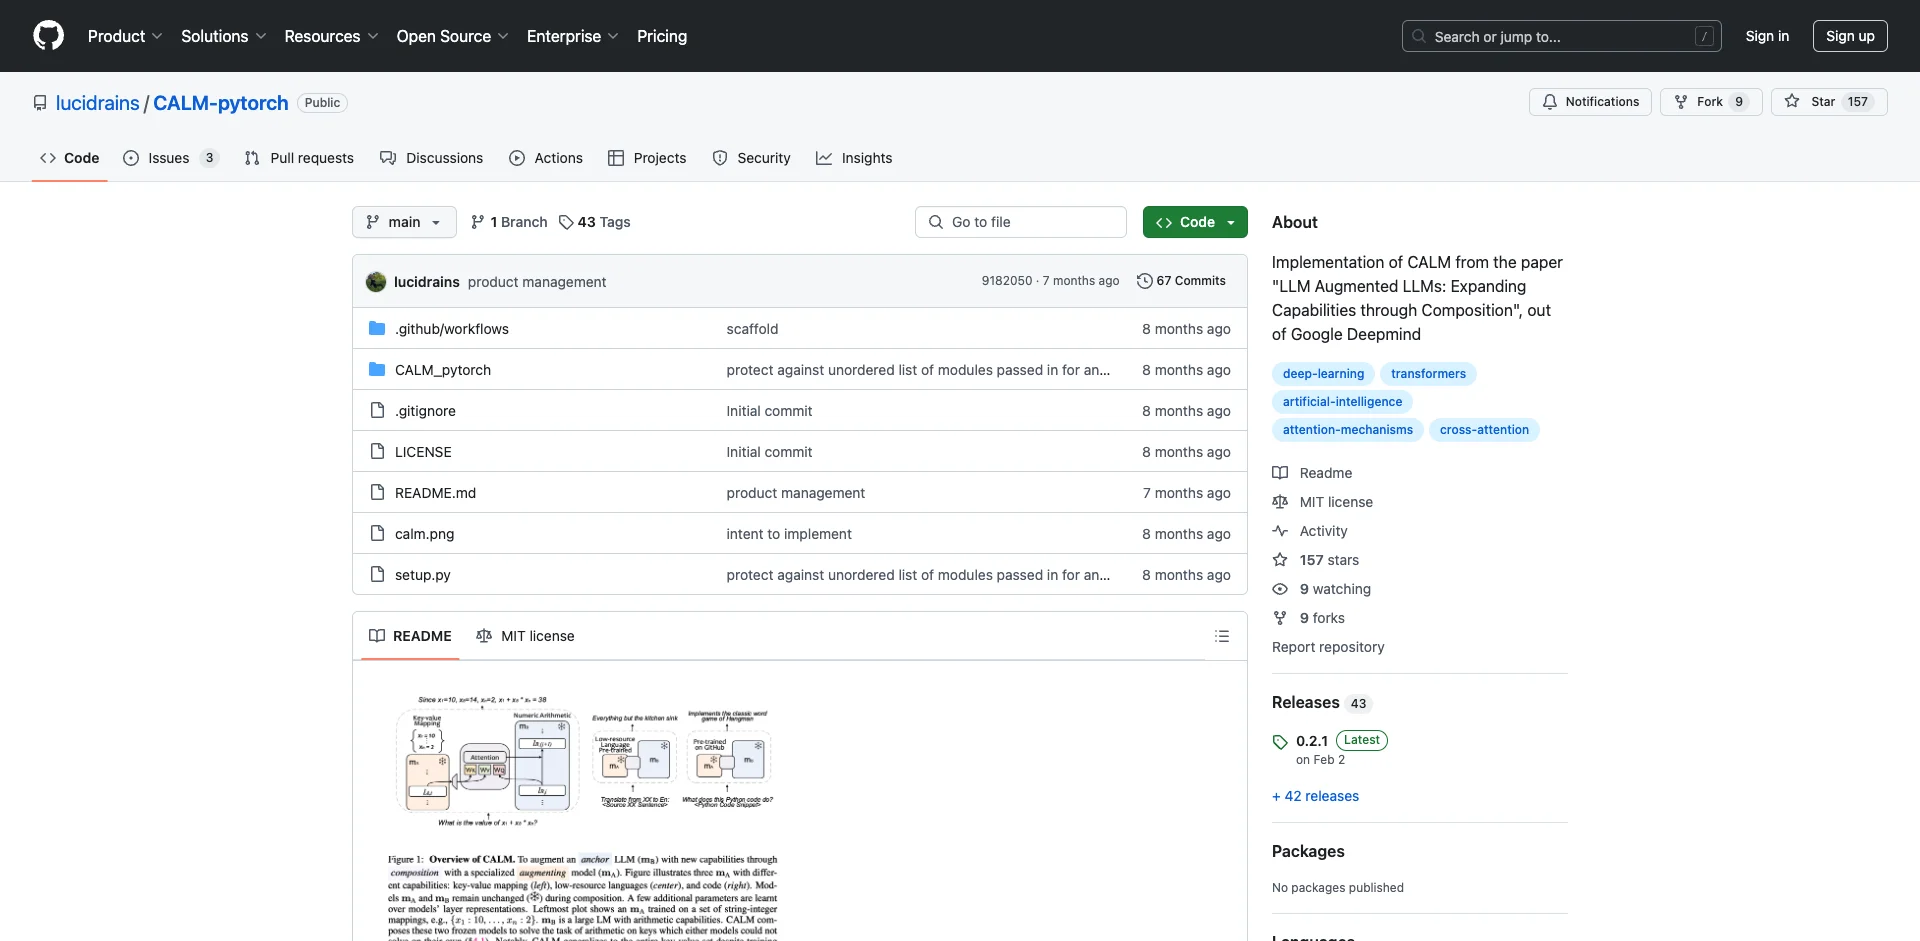Expand the Solutions menu
This screenshot has width=1920, height=941.
224,36
